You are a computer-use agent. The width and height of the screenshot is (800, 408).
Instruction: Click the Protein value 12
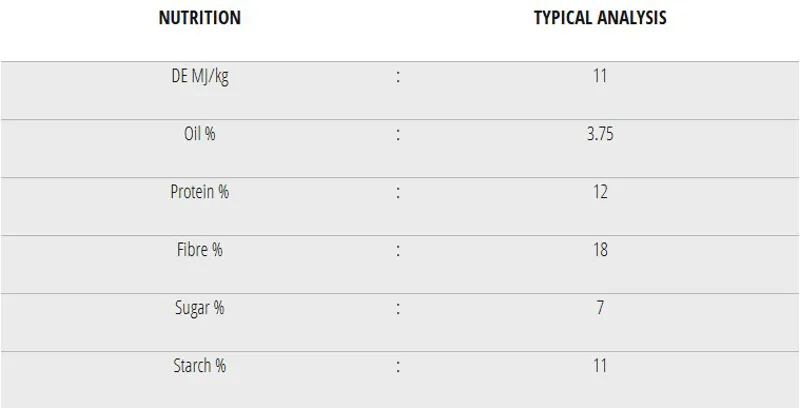[600, 192]
